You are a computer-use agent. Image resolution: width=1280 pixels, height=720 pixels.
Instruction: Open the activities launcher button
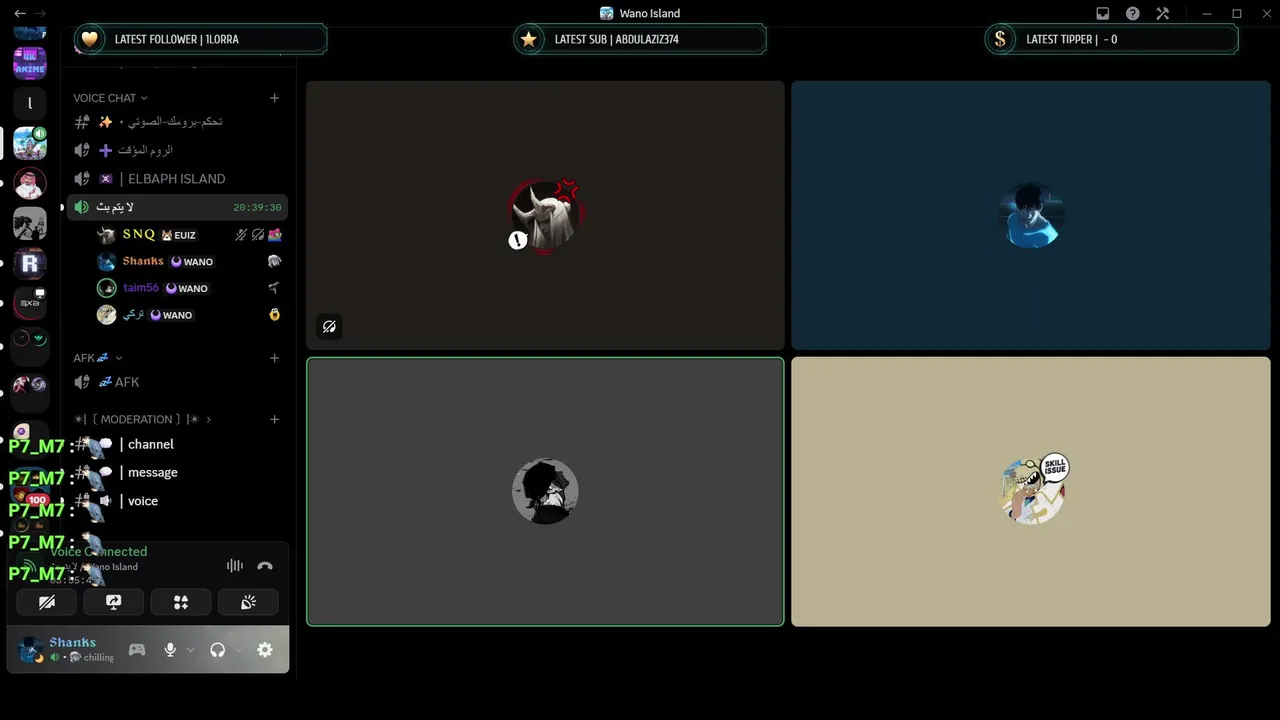pos(181,602)
